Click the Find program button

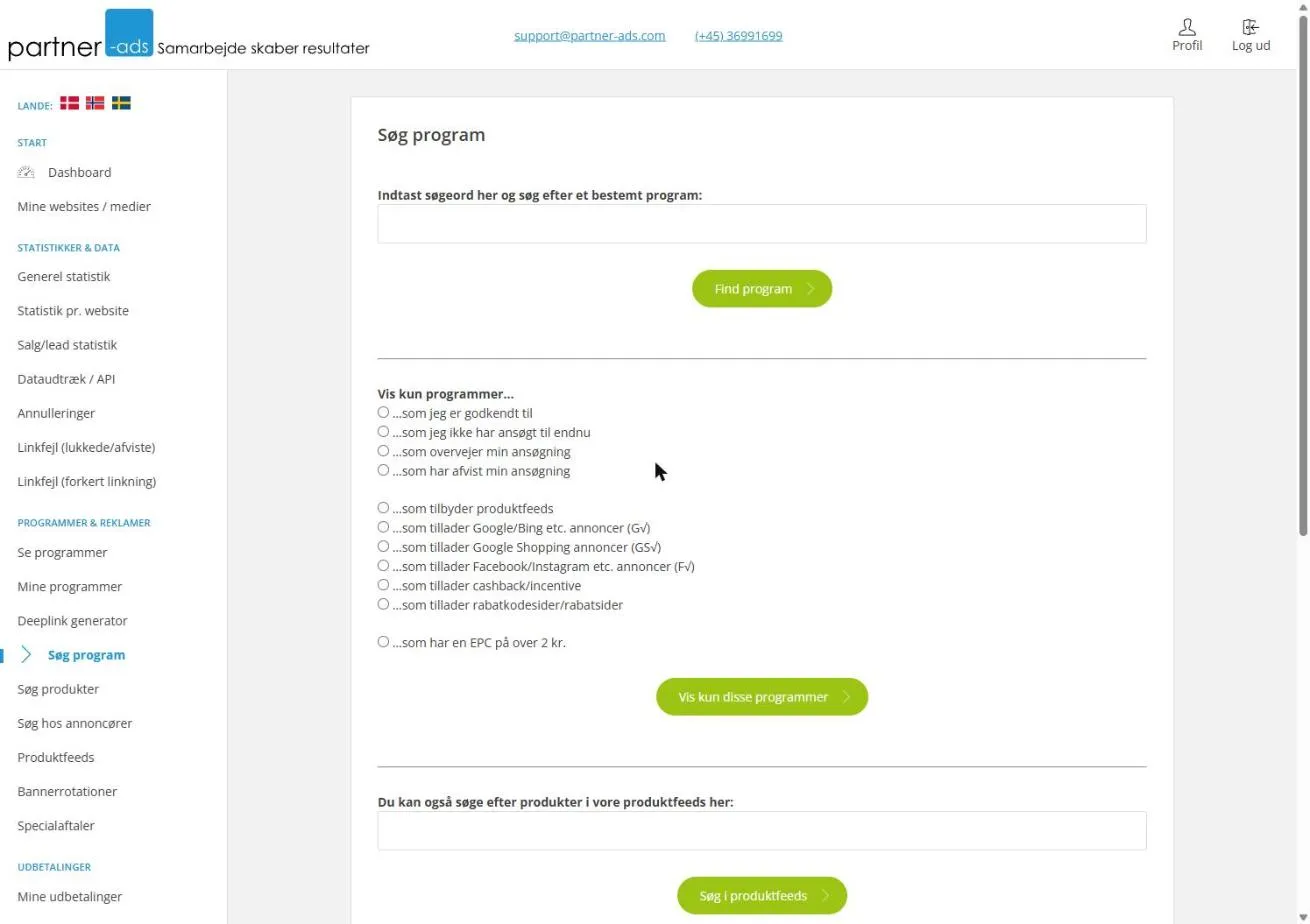pyautogui.click(x=762, y=289)
